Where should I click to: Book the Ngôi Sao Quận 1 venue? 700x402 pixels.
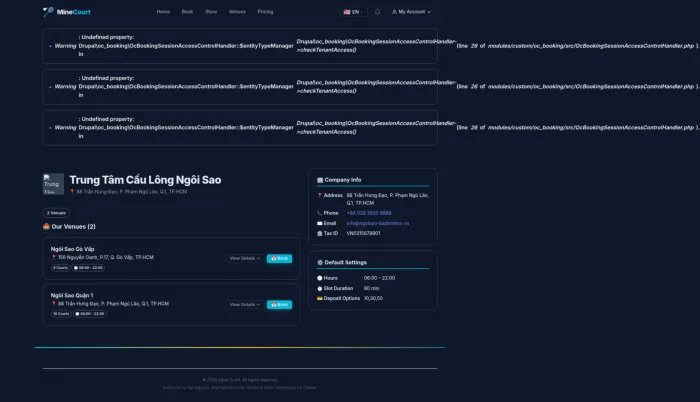pos(279,305)
